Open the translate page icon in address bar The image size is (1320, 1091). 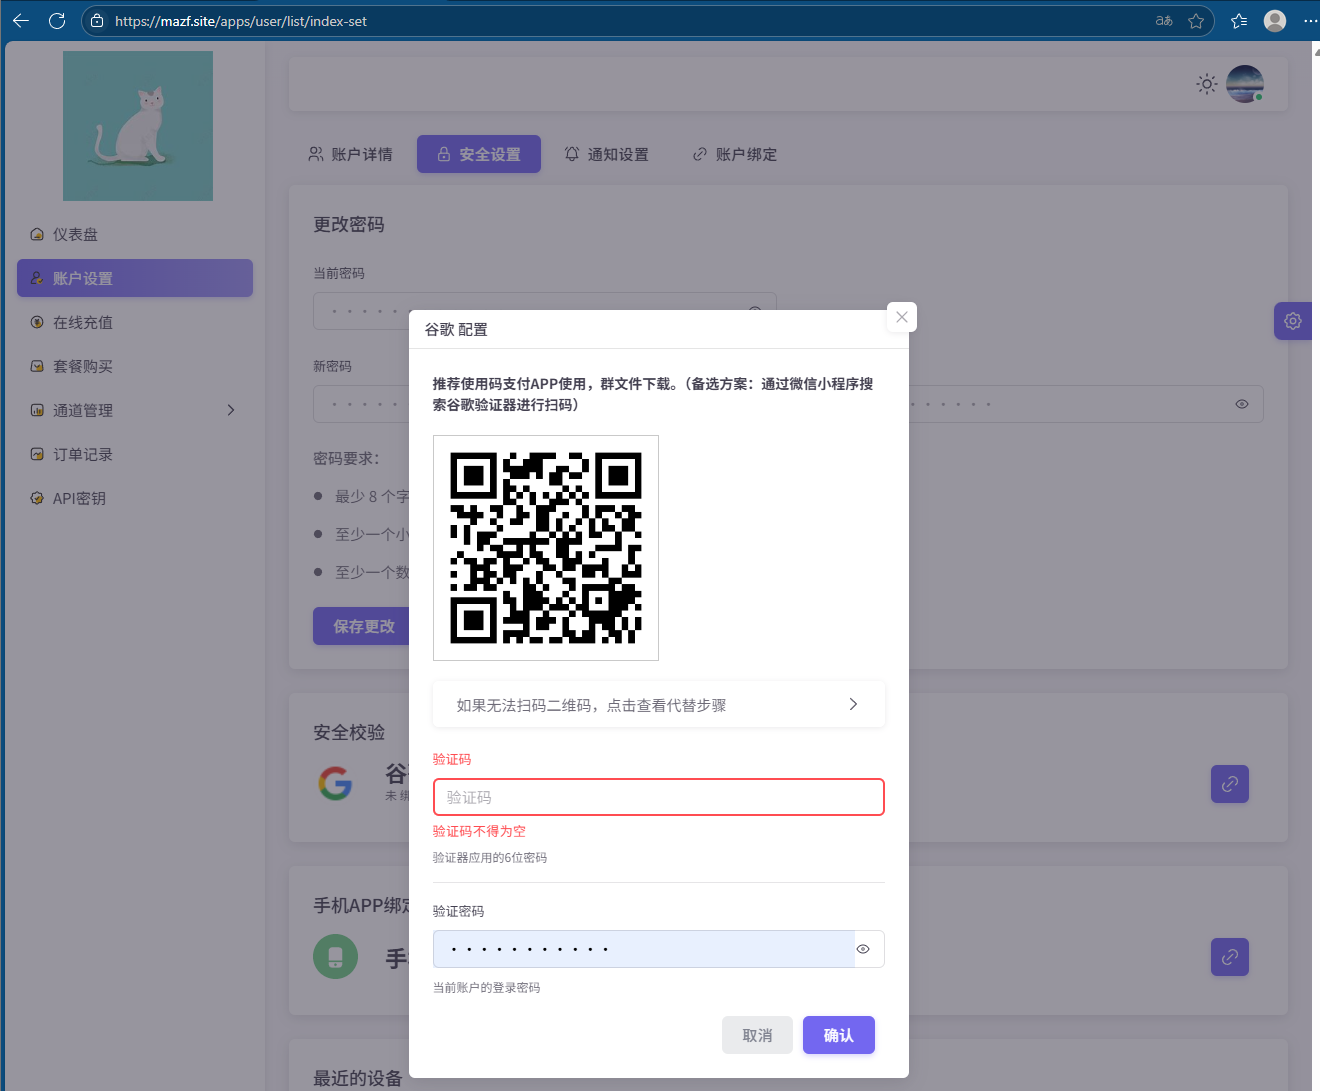[1164, 20]
